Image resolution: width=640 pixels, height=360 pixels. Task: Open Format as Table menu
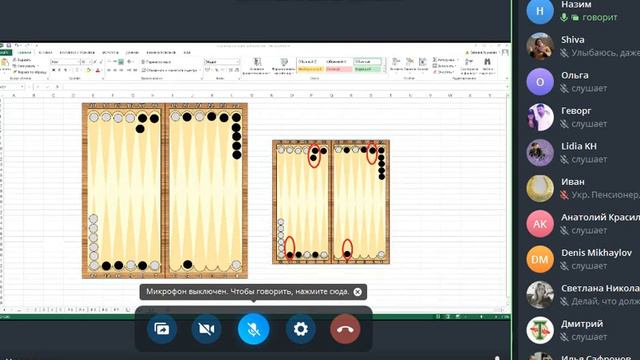(283, 67)
